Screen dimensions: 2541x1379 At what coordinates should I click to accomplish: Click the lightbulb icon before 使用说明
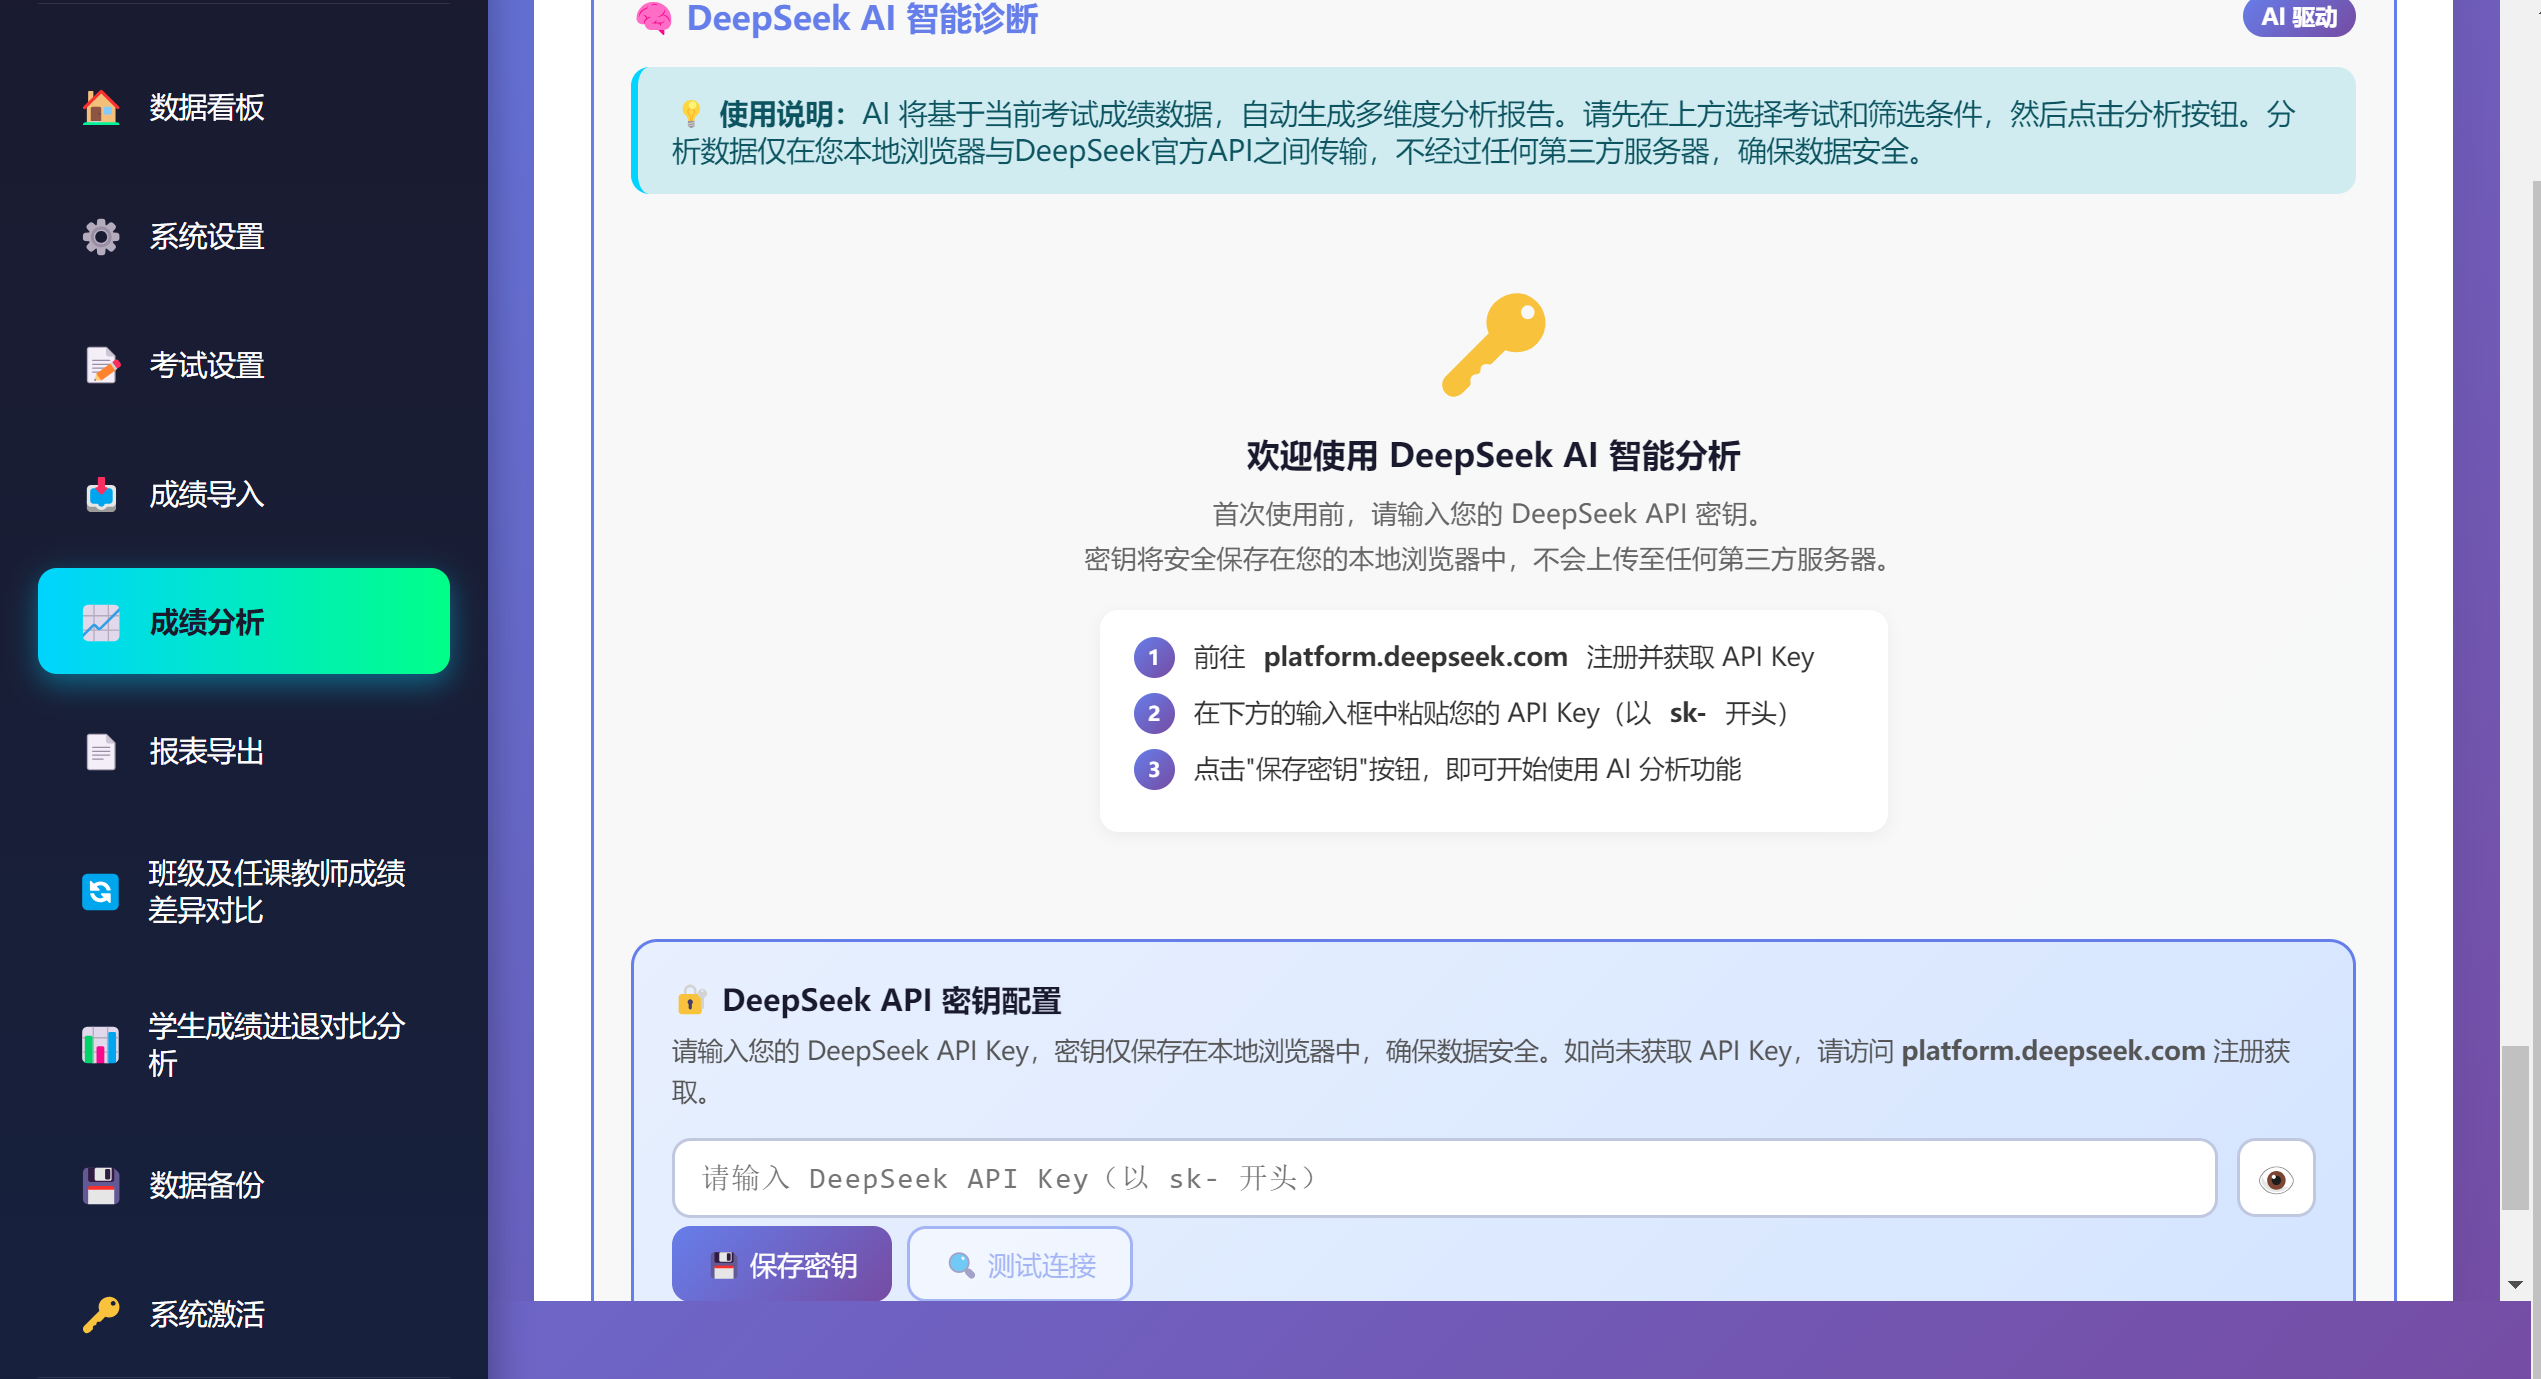[x=690, y=114]
